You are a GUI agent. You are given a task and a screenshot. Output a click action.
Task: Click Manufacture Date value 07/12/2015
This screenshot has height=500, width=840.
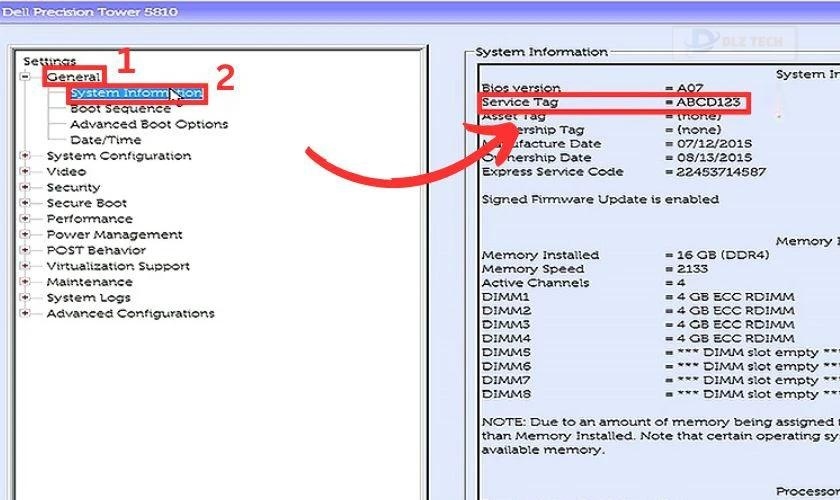point(714,144)
